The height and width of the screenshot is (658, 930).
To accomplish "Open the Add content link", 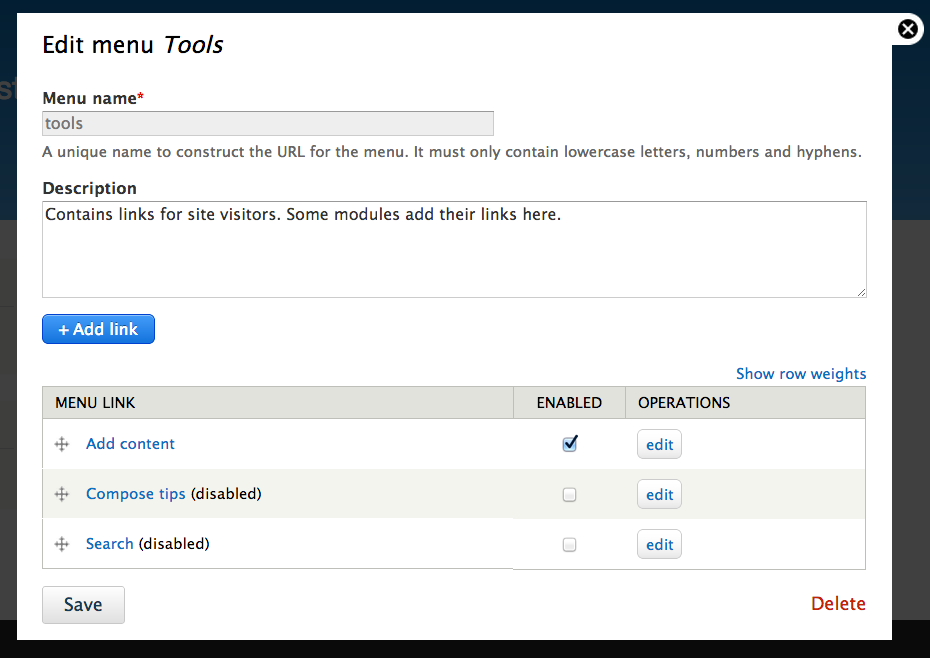I will pyautogui.click(x=130, y=444).
